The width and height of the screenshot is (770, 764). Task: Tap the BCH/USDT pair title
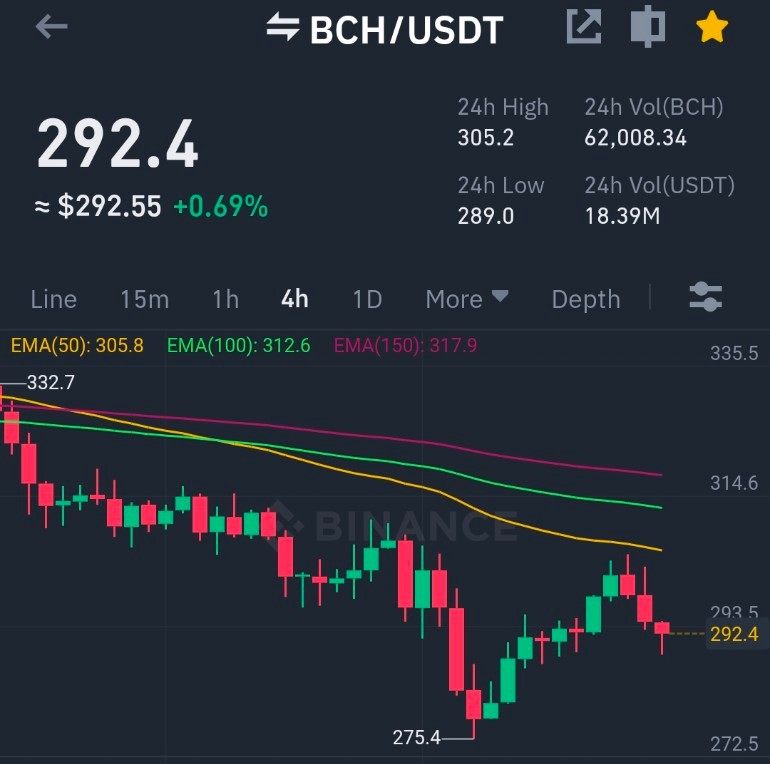[407, 30]
